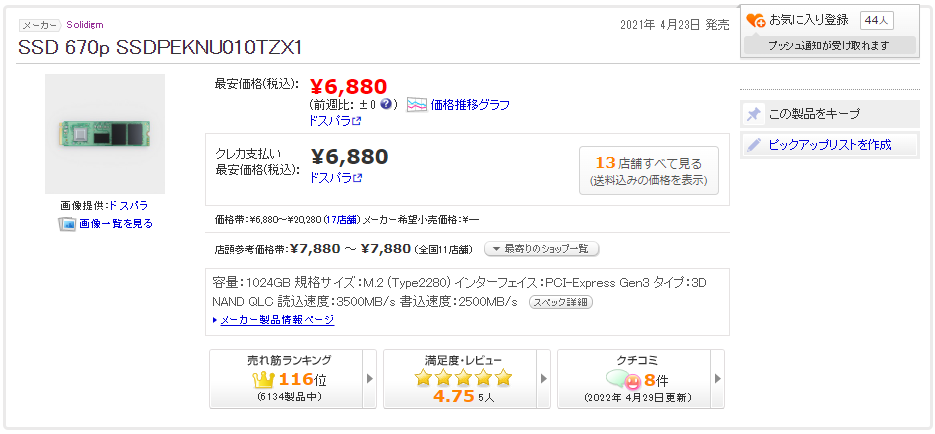This screenshot has width=935, height=434.
Task: Expand arrow beside 売れ筋ランキング panel
Action: (x=370, y=379)
